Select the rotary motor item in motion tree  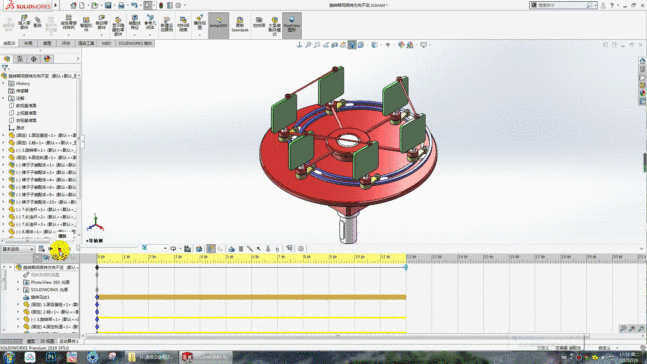point(36,297)
